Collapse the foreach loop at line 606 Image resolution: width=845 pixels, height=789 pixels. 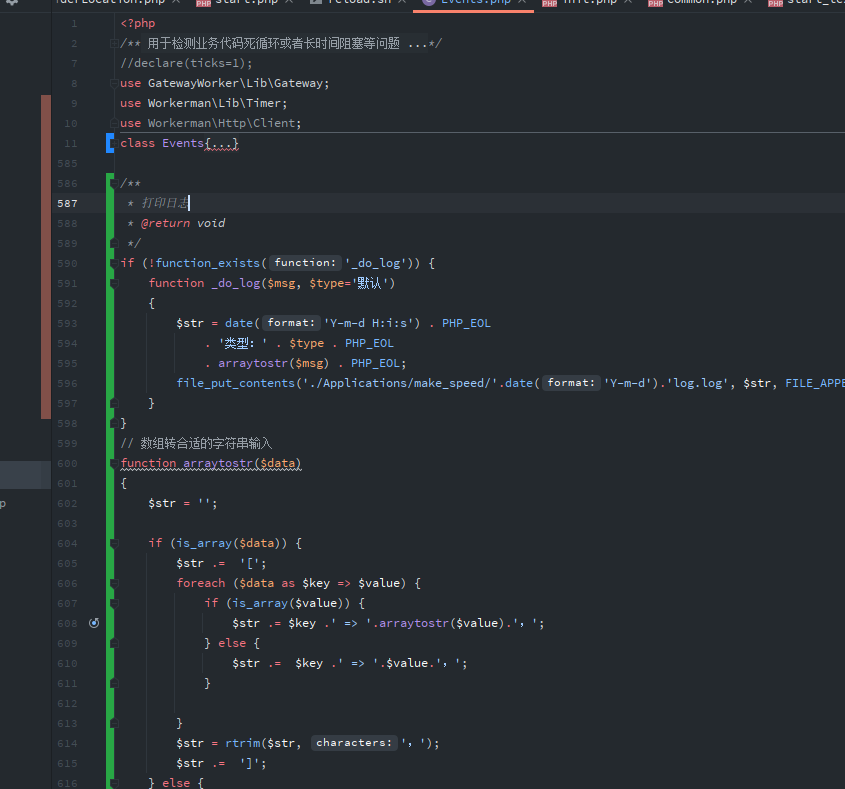(x=114, y=583)
